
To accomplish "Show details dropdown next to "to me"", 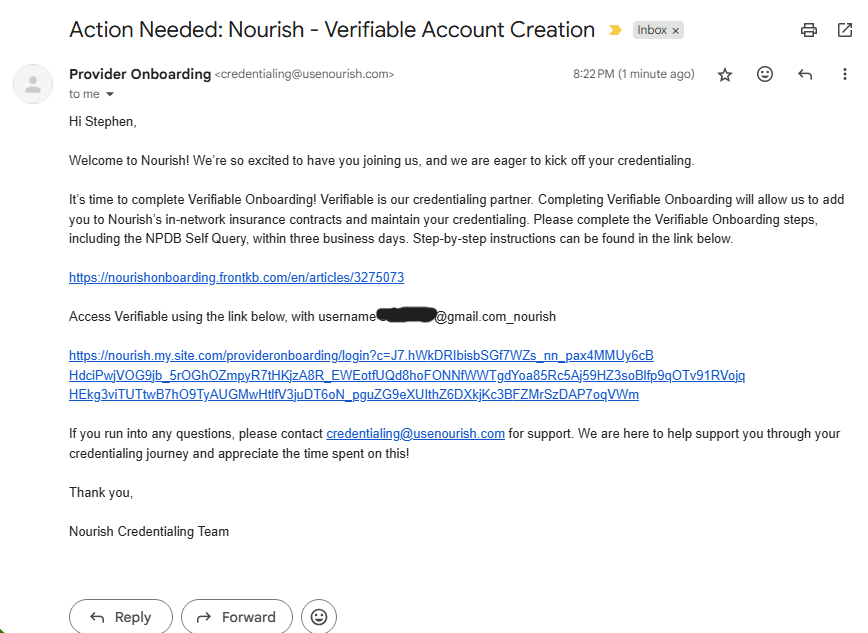I will 110,94.
